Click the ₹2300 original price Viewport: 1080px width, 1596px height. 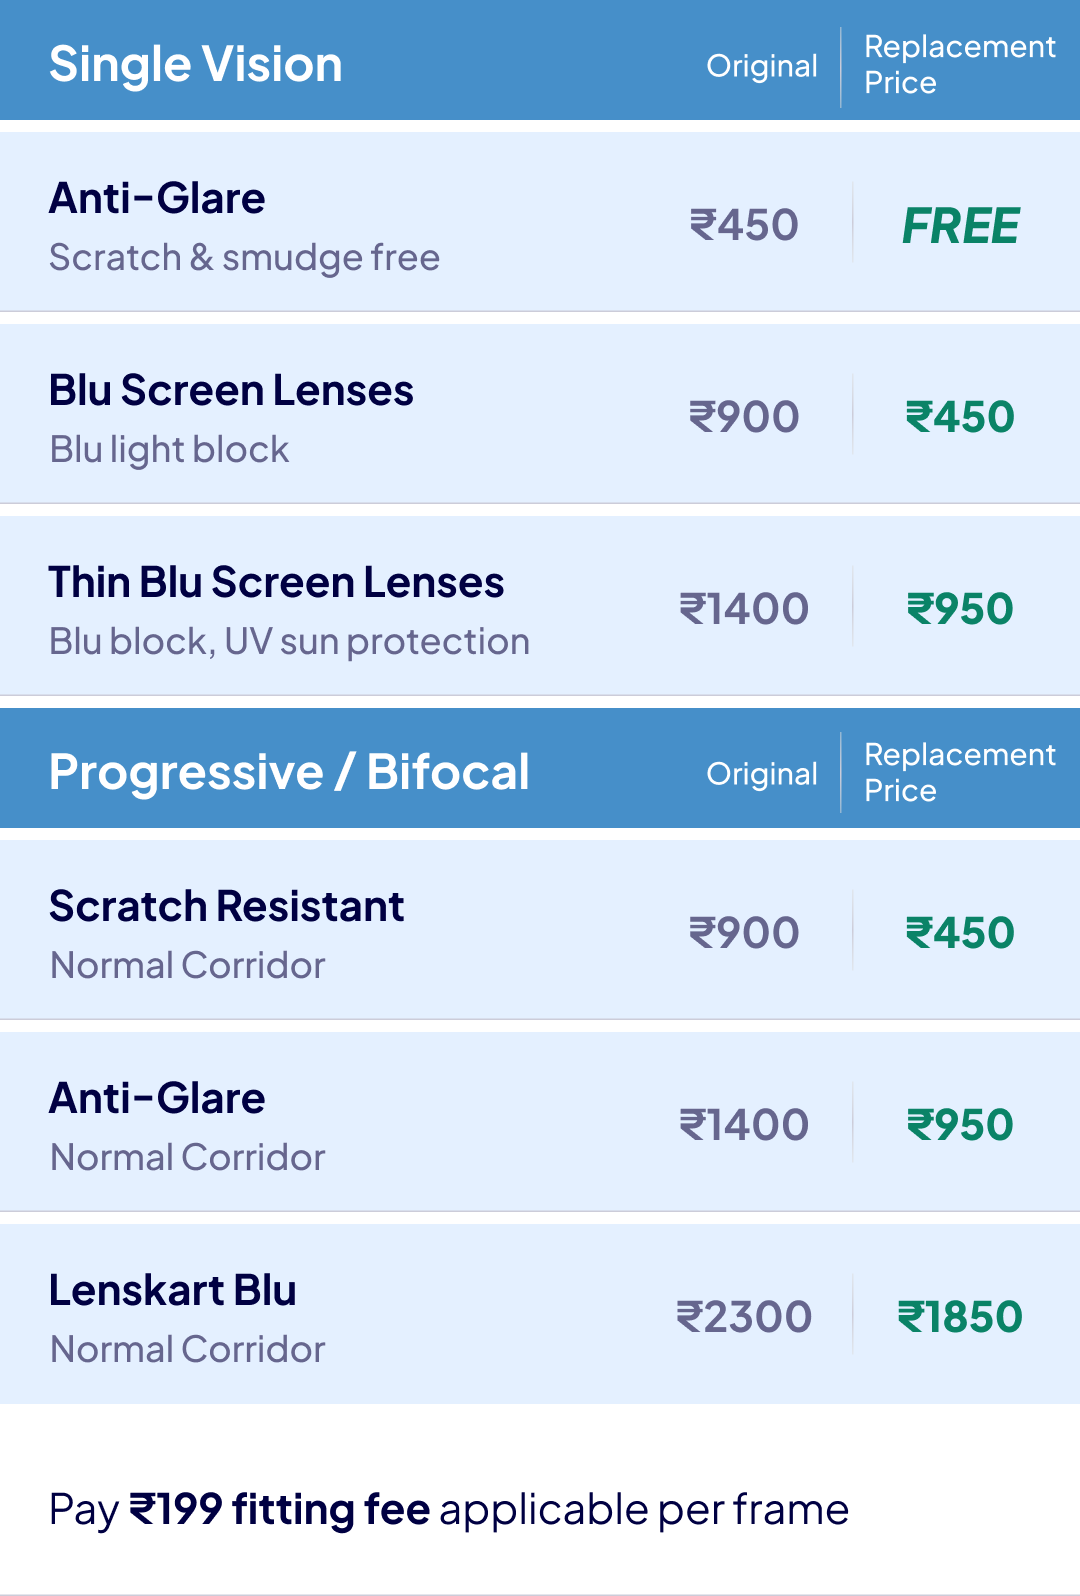click(744, 1317)
